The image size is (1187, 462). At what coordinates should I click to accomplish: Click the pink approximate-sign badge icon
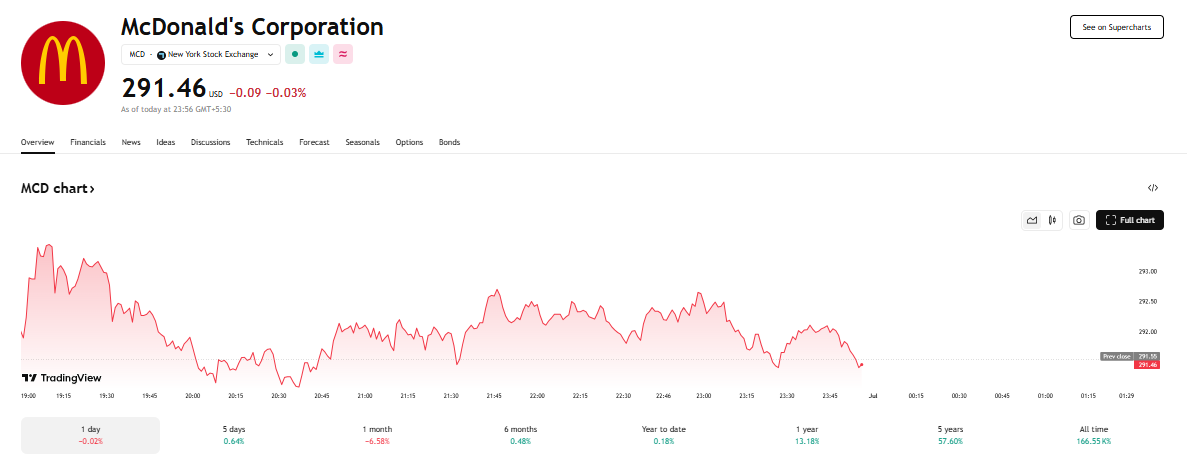343,55
